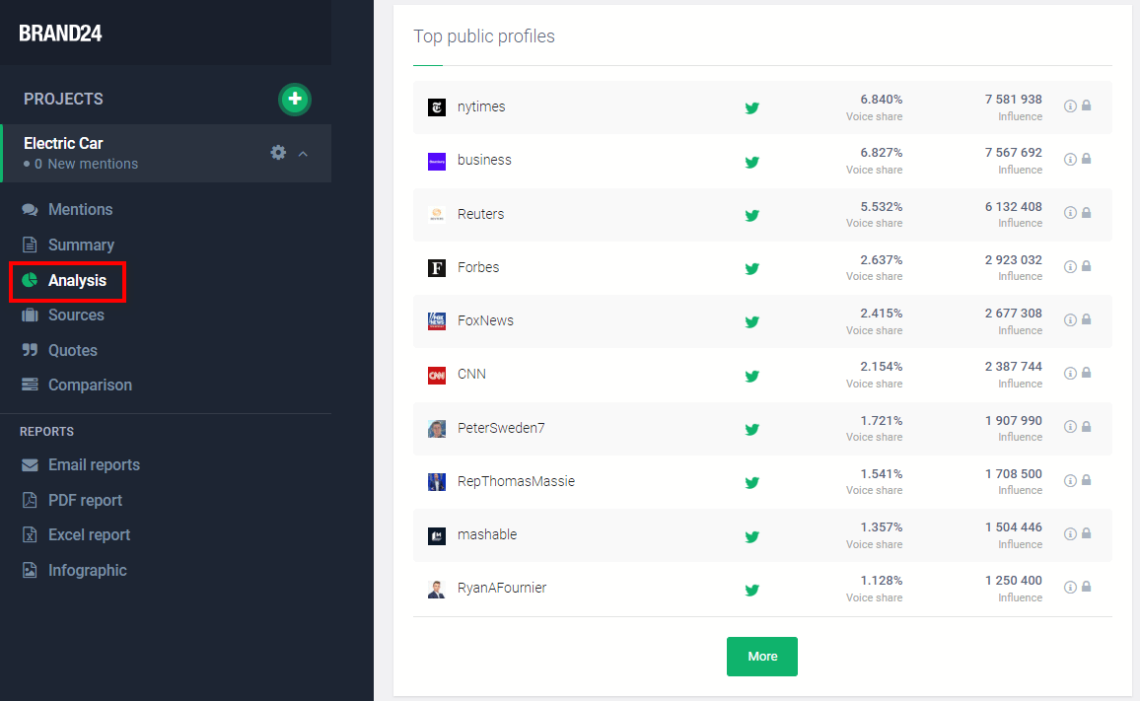Click the lock icon in RepThomasMassie row
The height and width of the screenshot is (701, 1140).
(x=1086, y=480)
